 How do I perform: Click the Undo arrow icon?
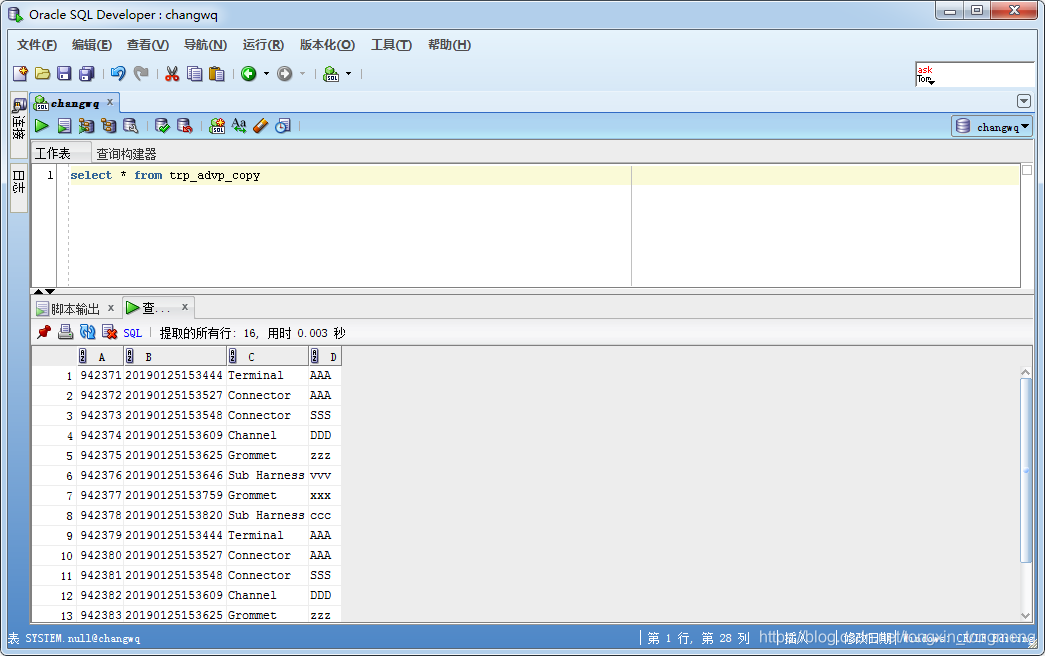point(118,73)
